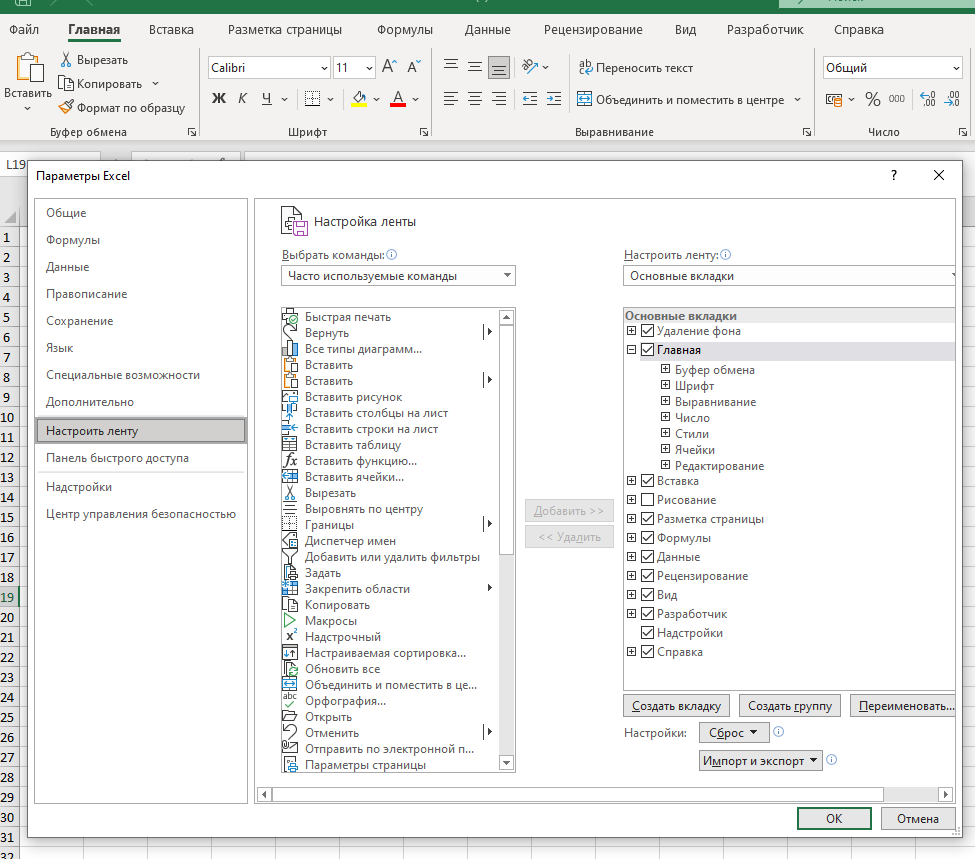Click the borders icon in the Шрифт group
The image size is (975, 859).
(312, 98)
